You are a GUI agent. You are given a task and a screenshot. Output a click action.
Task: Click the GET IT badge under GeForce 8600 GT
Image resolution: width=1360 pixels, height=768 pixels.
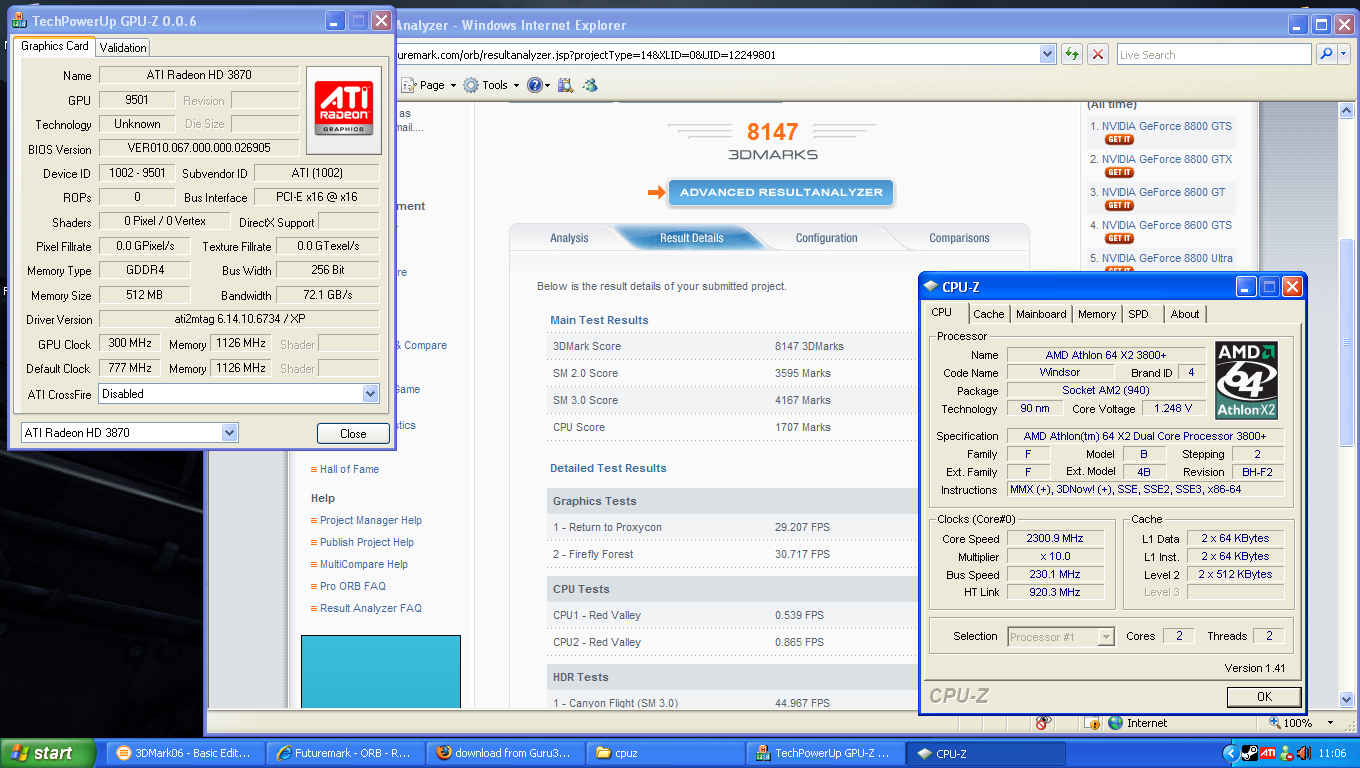pyautogui.click(x=1118, y=206)
